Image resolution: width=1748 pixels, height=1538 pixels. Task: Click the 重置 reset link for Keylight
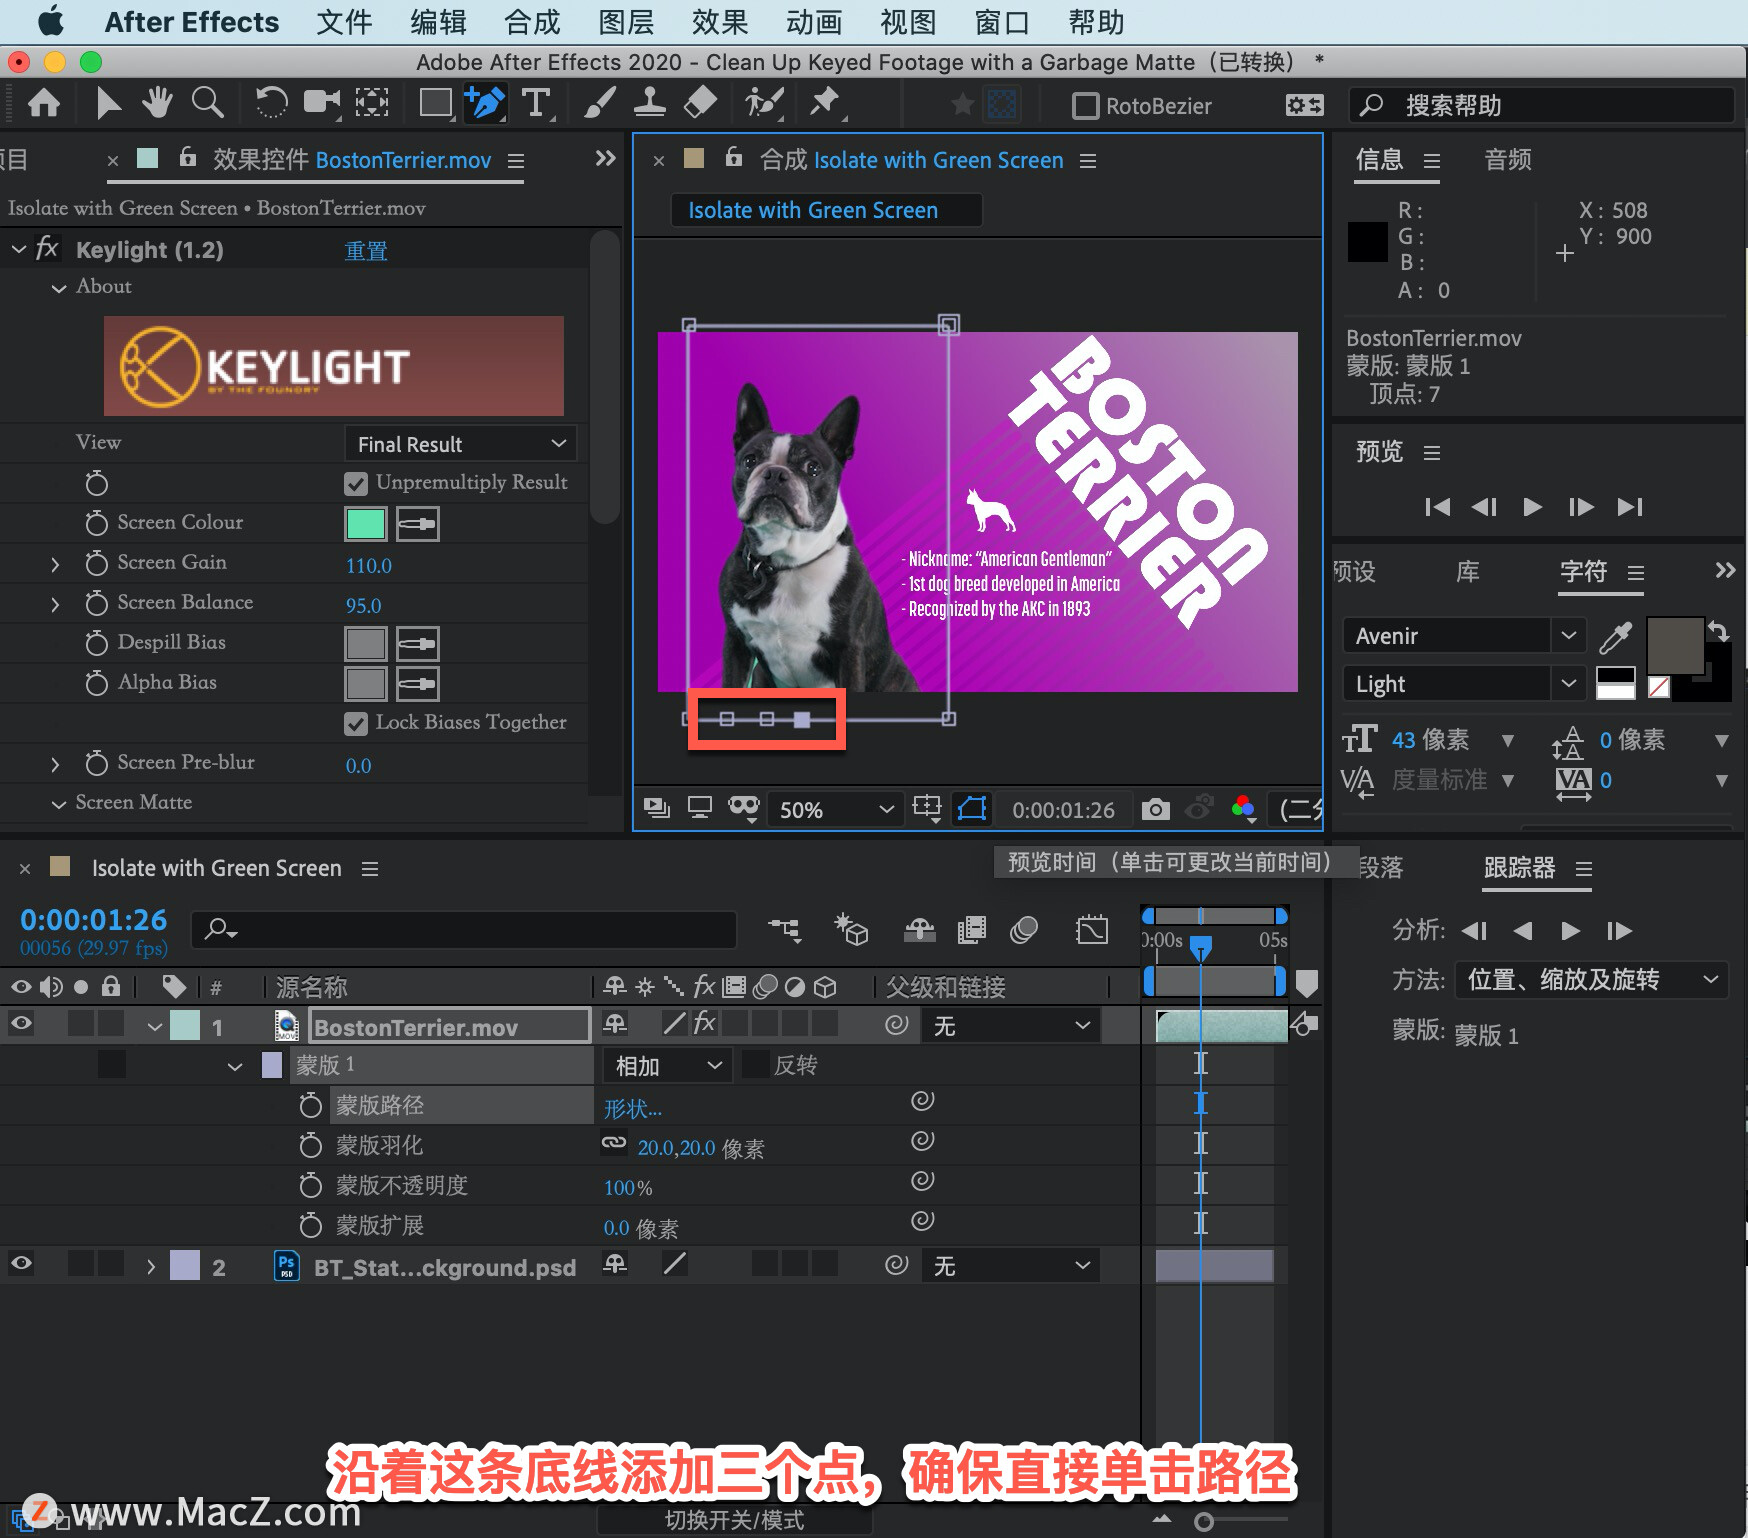click(366, 251)
